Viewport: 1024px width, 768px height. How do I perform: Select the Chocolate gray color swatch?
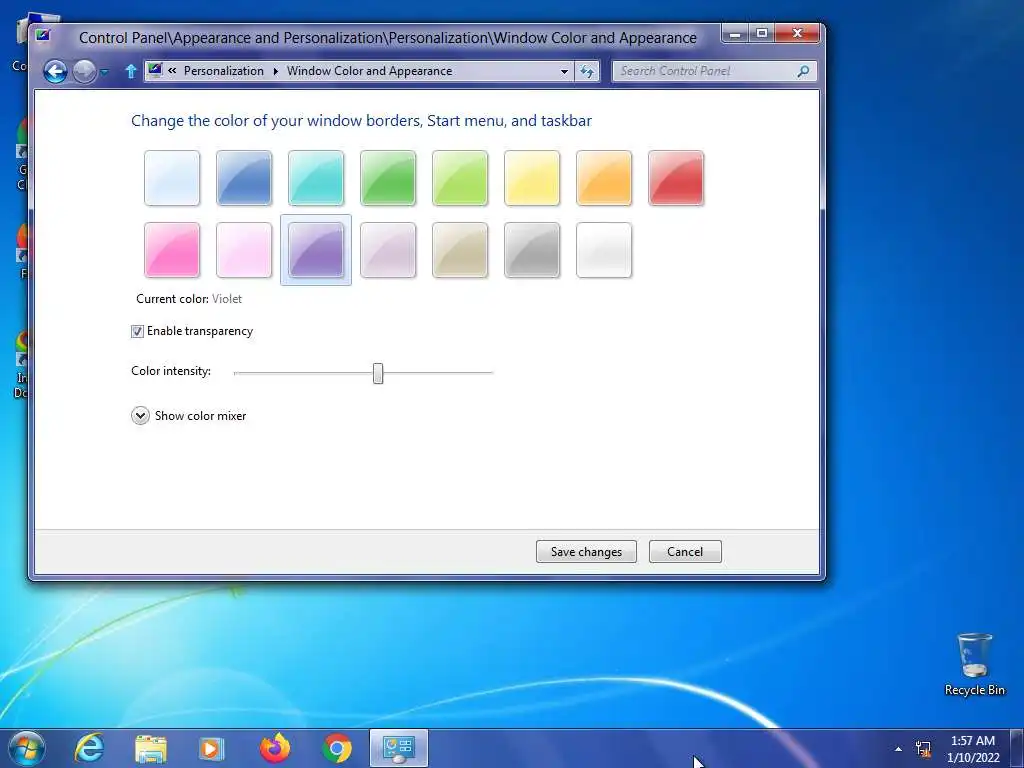click(532, 249)
